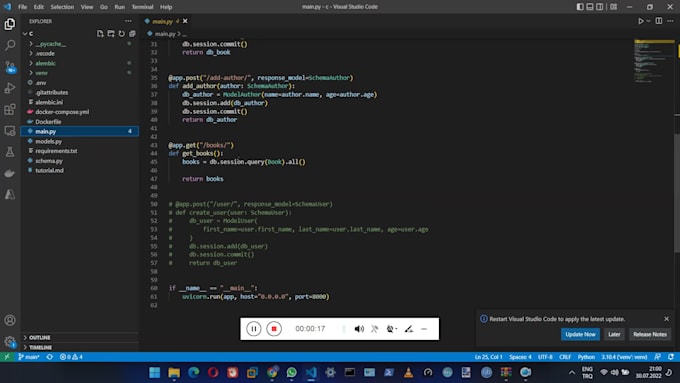Split the editor to the right
The height and width of the screenshot is (383, 680).
click(x=659, y=21)
